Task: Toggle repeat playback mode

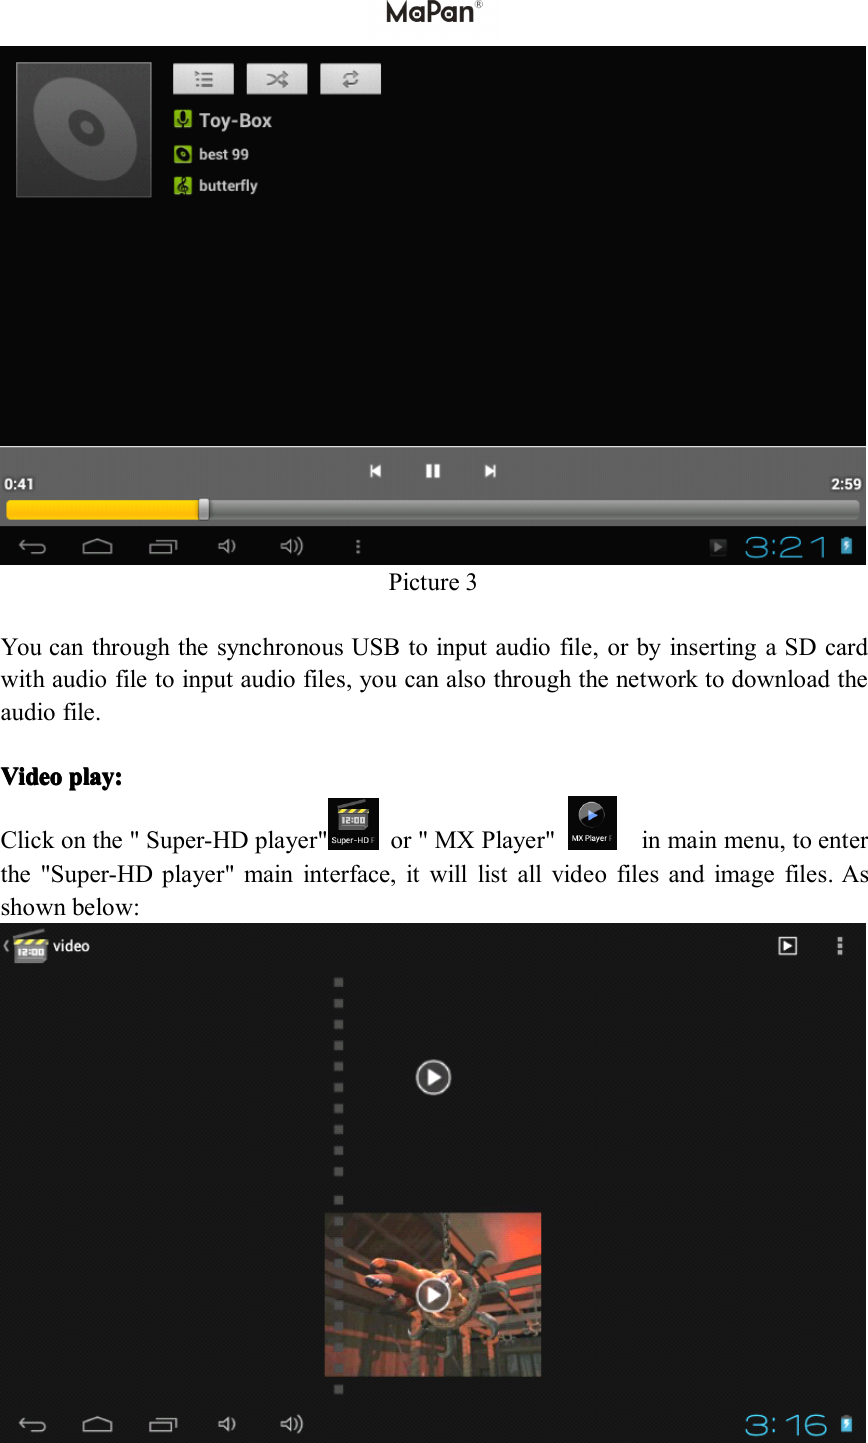Action: [350, 78]
